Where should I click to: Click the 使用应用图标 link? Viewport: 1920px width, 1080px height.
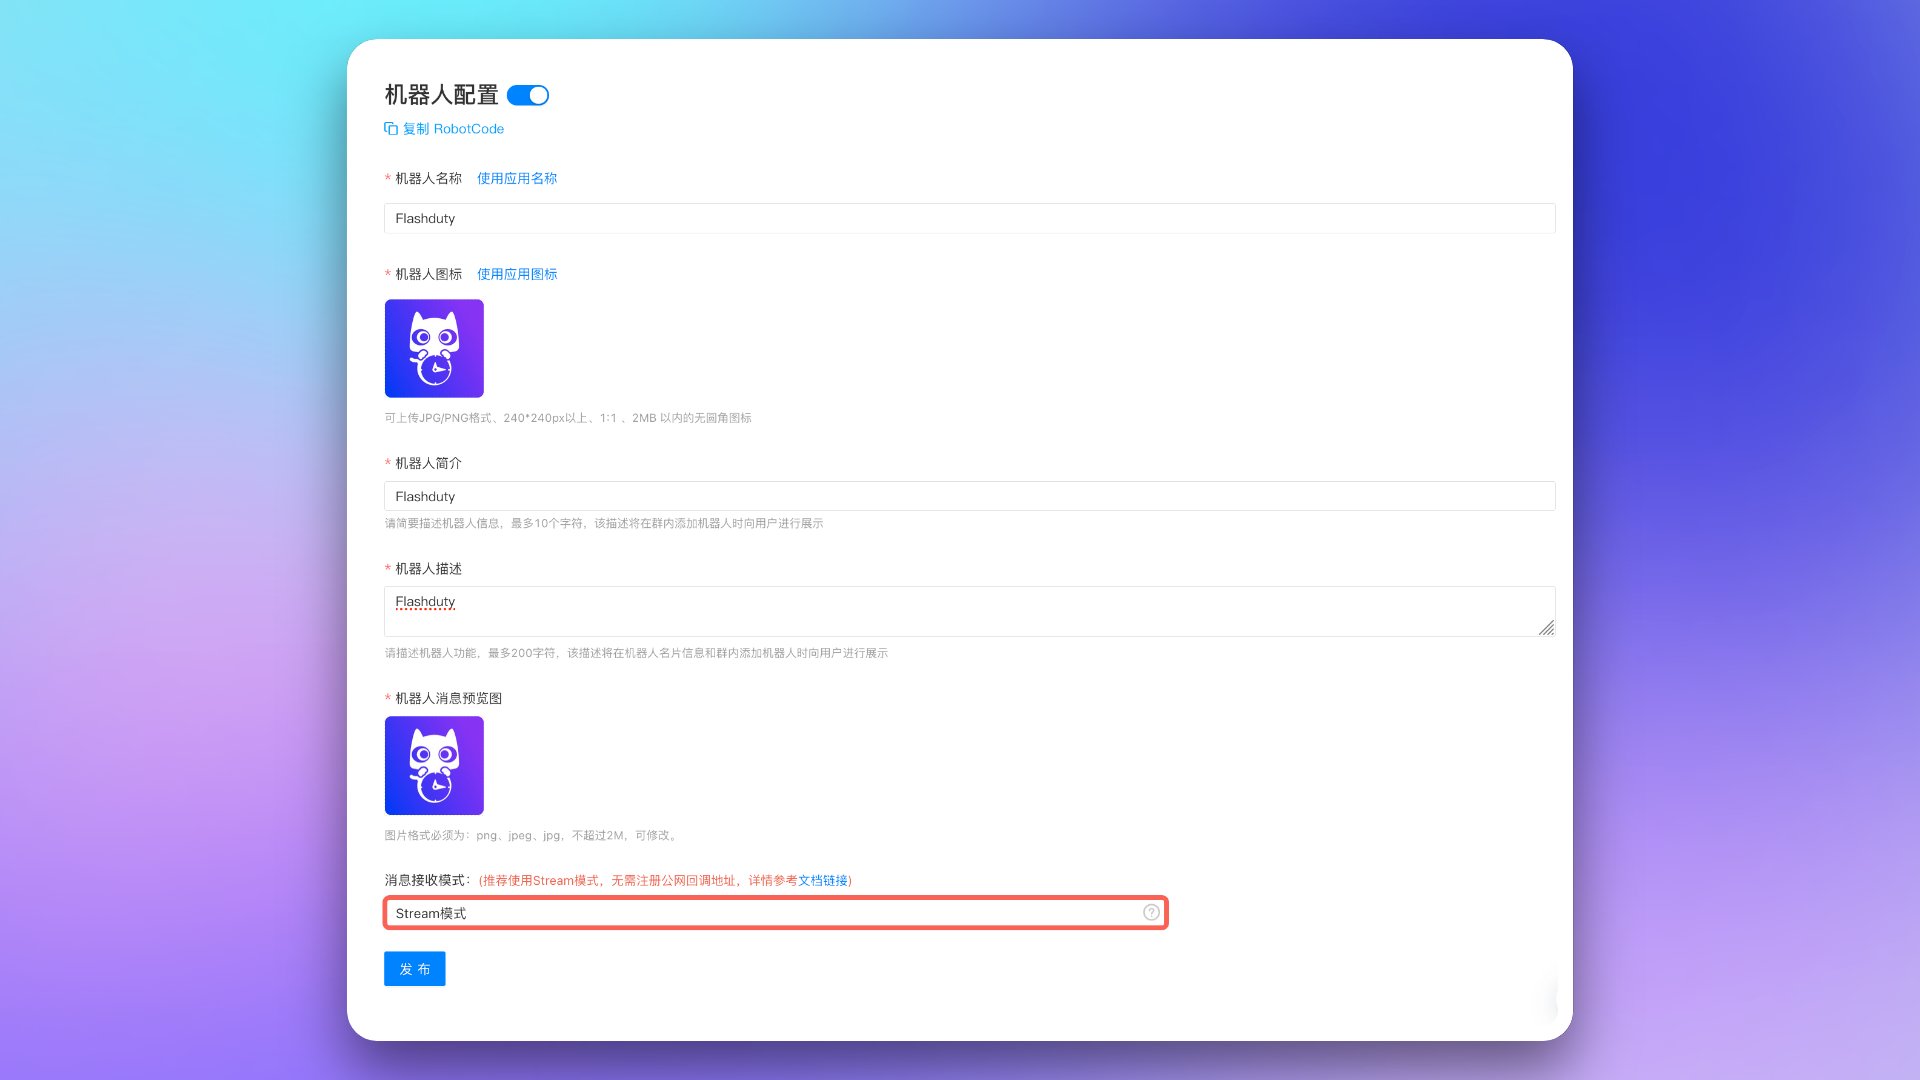coord(517,274)
